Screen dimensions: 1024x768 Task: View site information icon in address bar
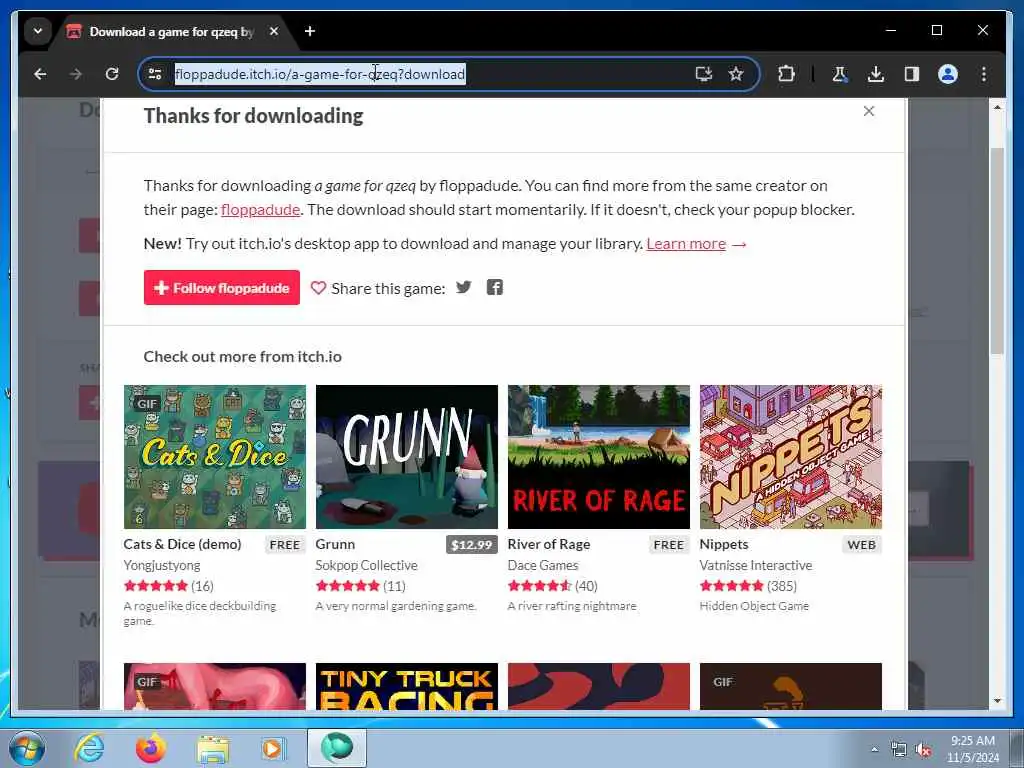pos(155,74)
